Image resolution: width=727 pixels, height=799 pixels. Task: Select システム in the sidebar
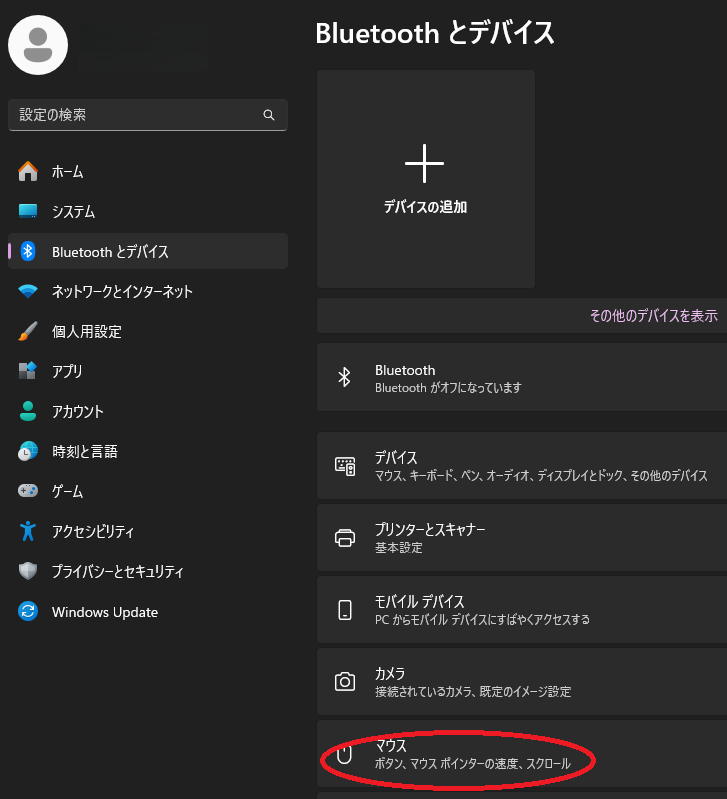(x=73, y=212)
